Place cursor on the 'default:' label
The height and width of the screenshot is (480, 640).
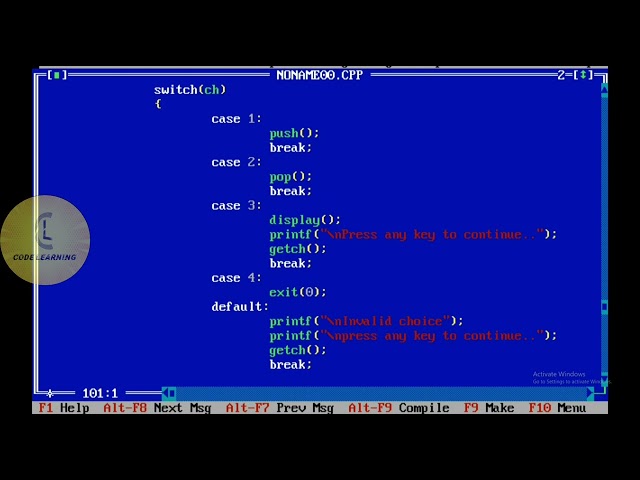pyautogui.click(x=240, y=307)
